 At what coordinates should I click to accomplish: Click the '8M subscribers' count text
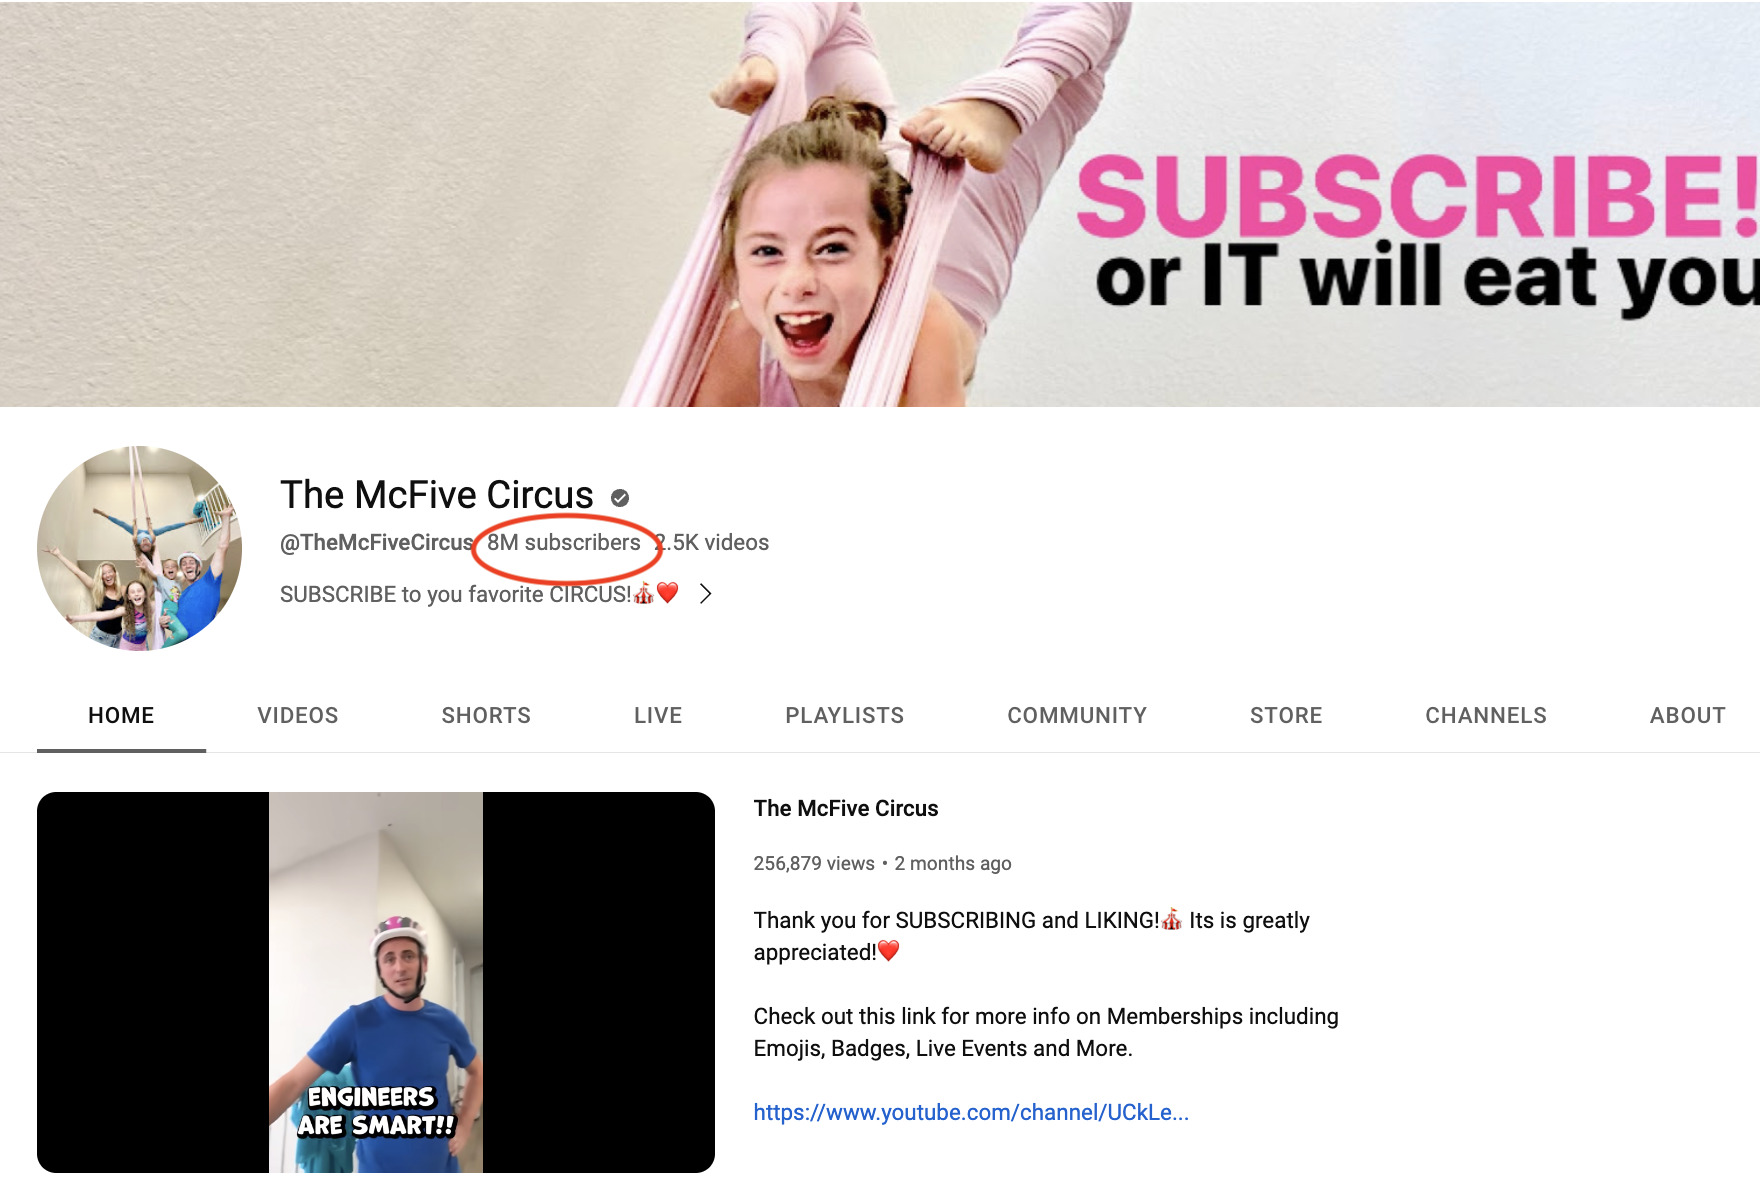563,543
